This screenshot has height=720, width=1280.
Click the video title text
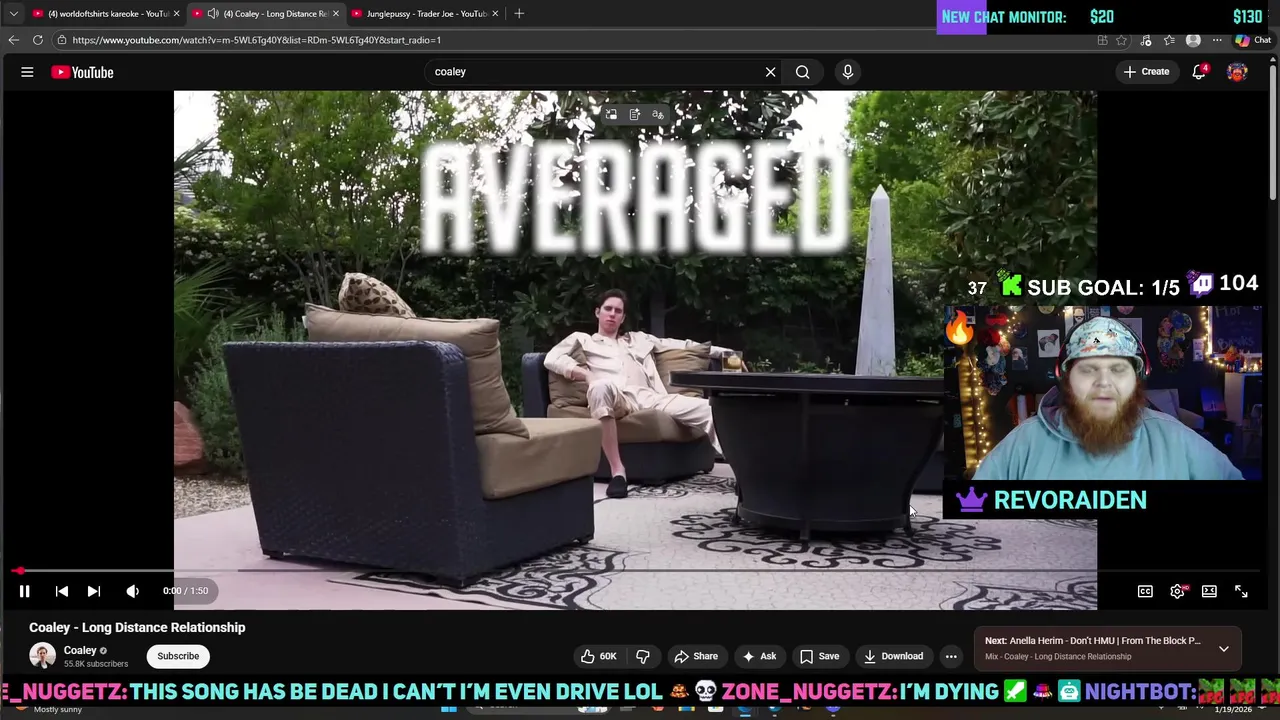point(137,627)
